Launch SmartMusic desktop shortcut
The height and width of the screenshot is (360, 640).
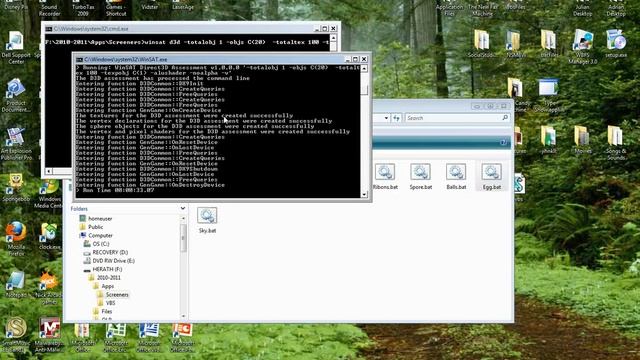point(16,334)
